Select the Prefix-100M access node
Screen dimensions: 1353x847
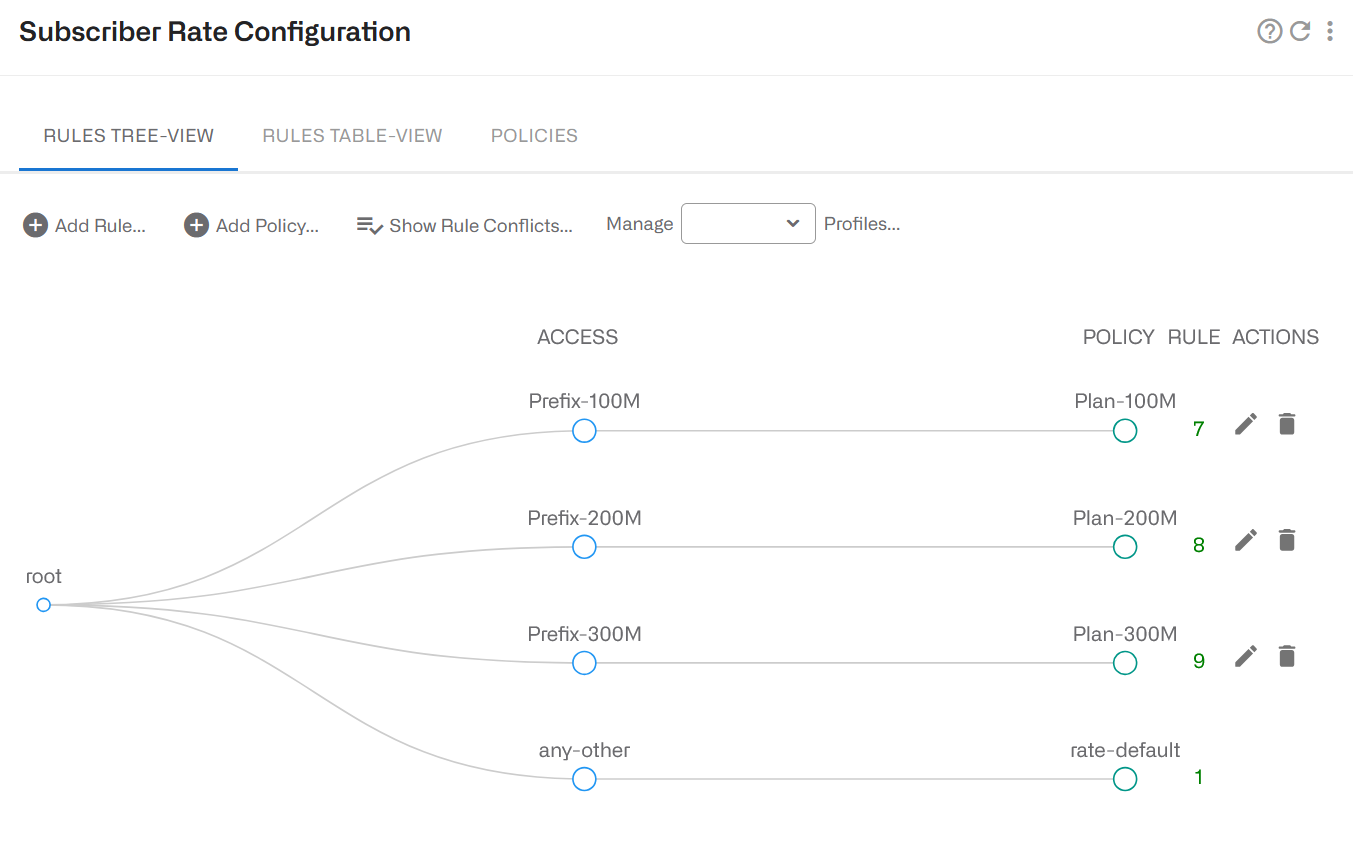(584, 431)
